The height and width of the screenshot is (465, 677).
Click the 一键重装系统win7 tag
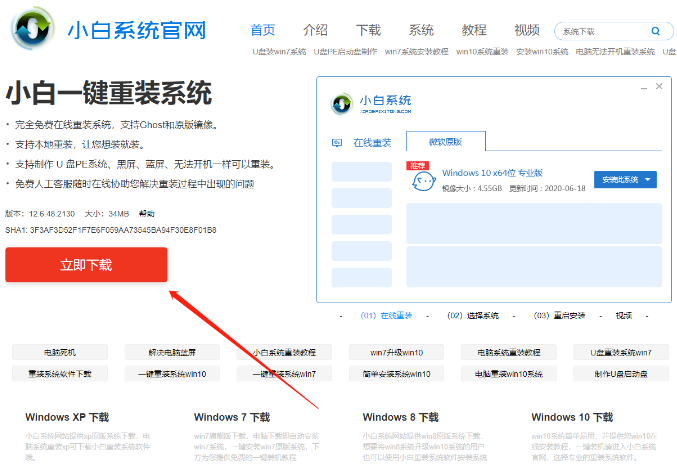click(284, 373)
